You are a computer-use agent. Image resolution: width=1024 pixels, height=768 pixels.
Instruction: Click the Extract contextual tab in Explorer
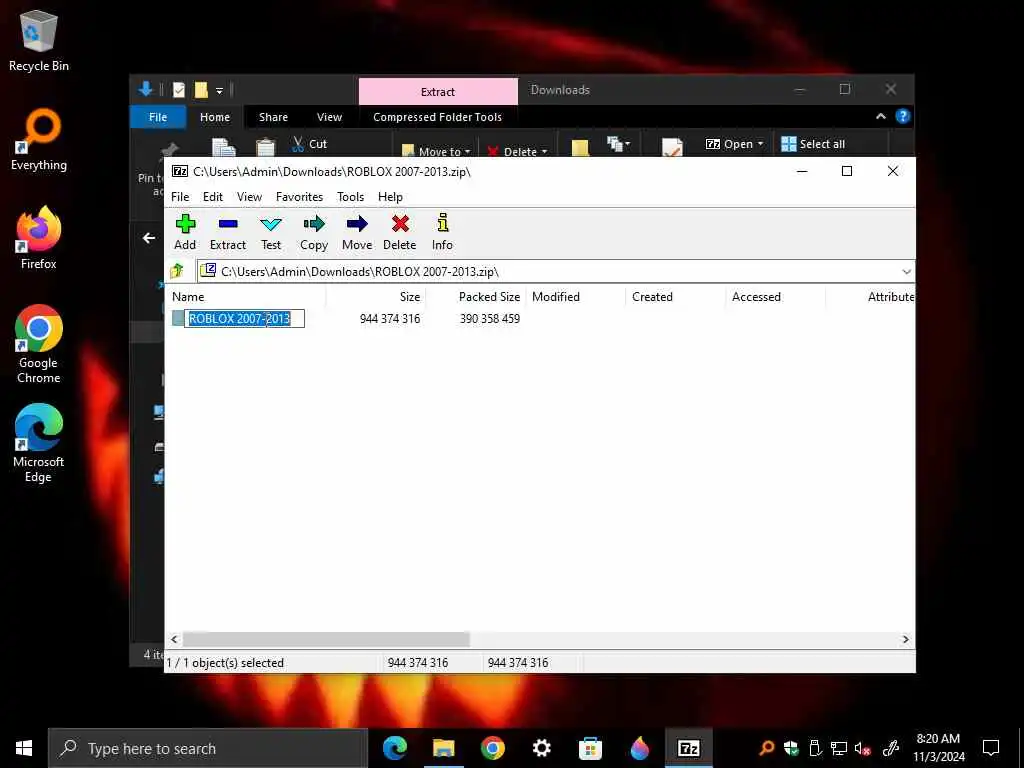[438, 91]
